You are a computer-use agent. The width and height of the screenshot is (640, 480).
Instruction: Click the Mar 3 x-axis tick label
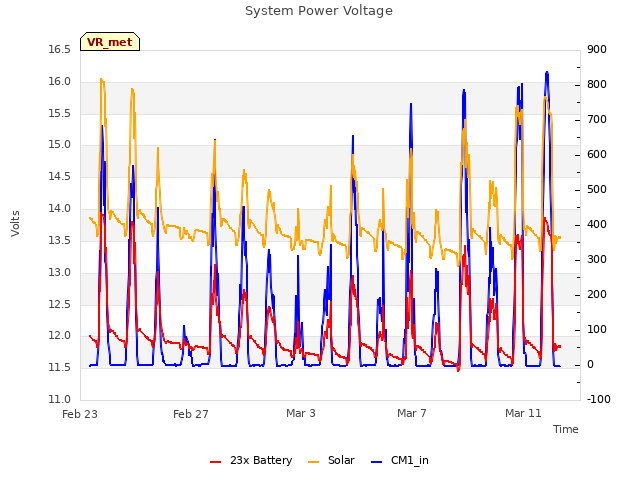click(301, 413)
